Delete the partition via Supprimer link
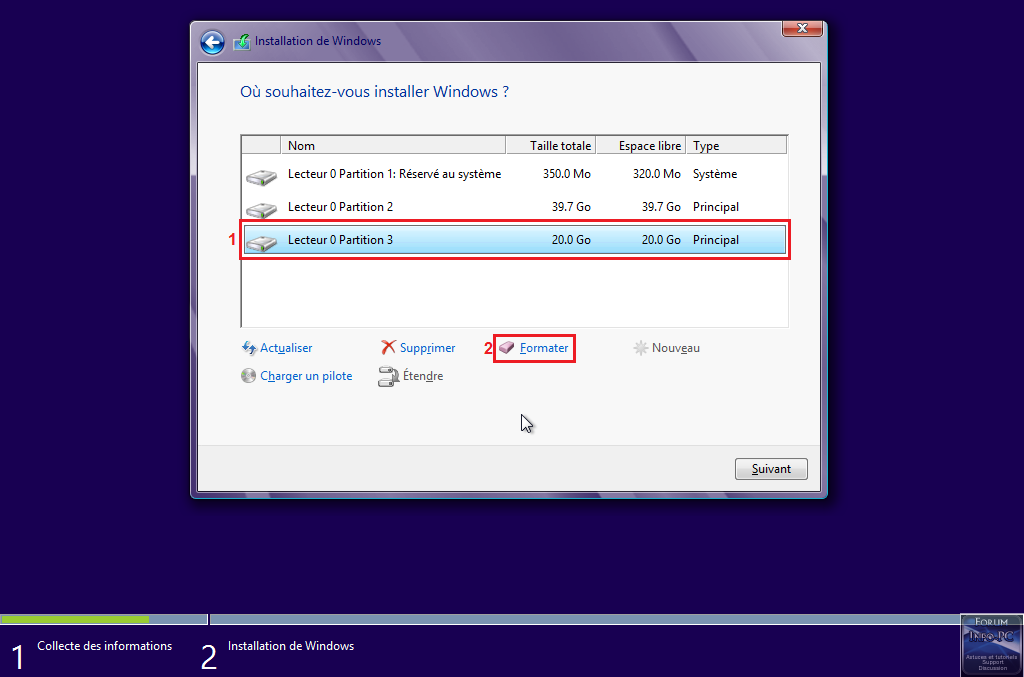 (x=427, y=348)
